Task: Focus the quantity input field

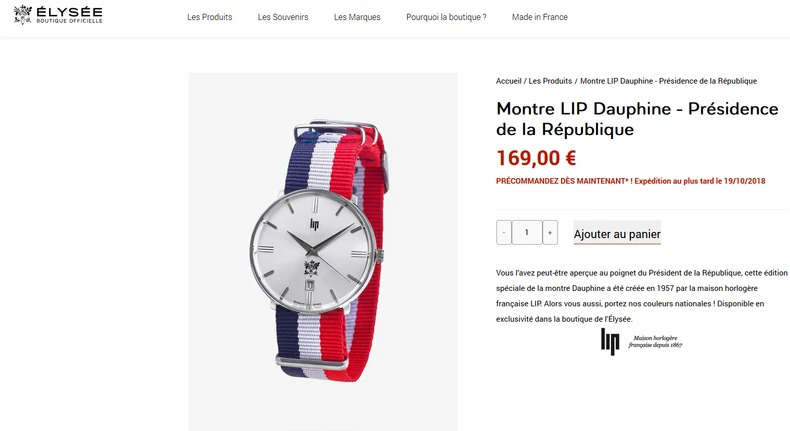Action: pos(527,232)
